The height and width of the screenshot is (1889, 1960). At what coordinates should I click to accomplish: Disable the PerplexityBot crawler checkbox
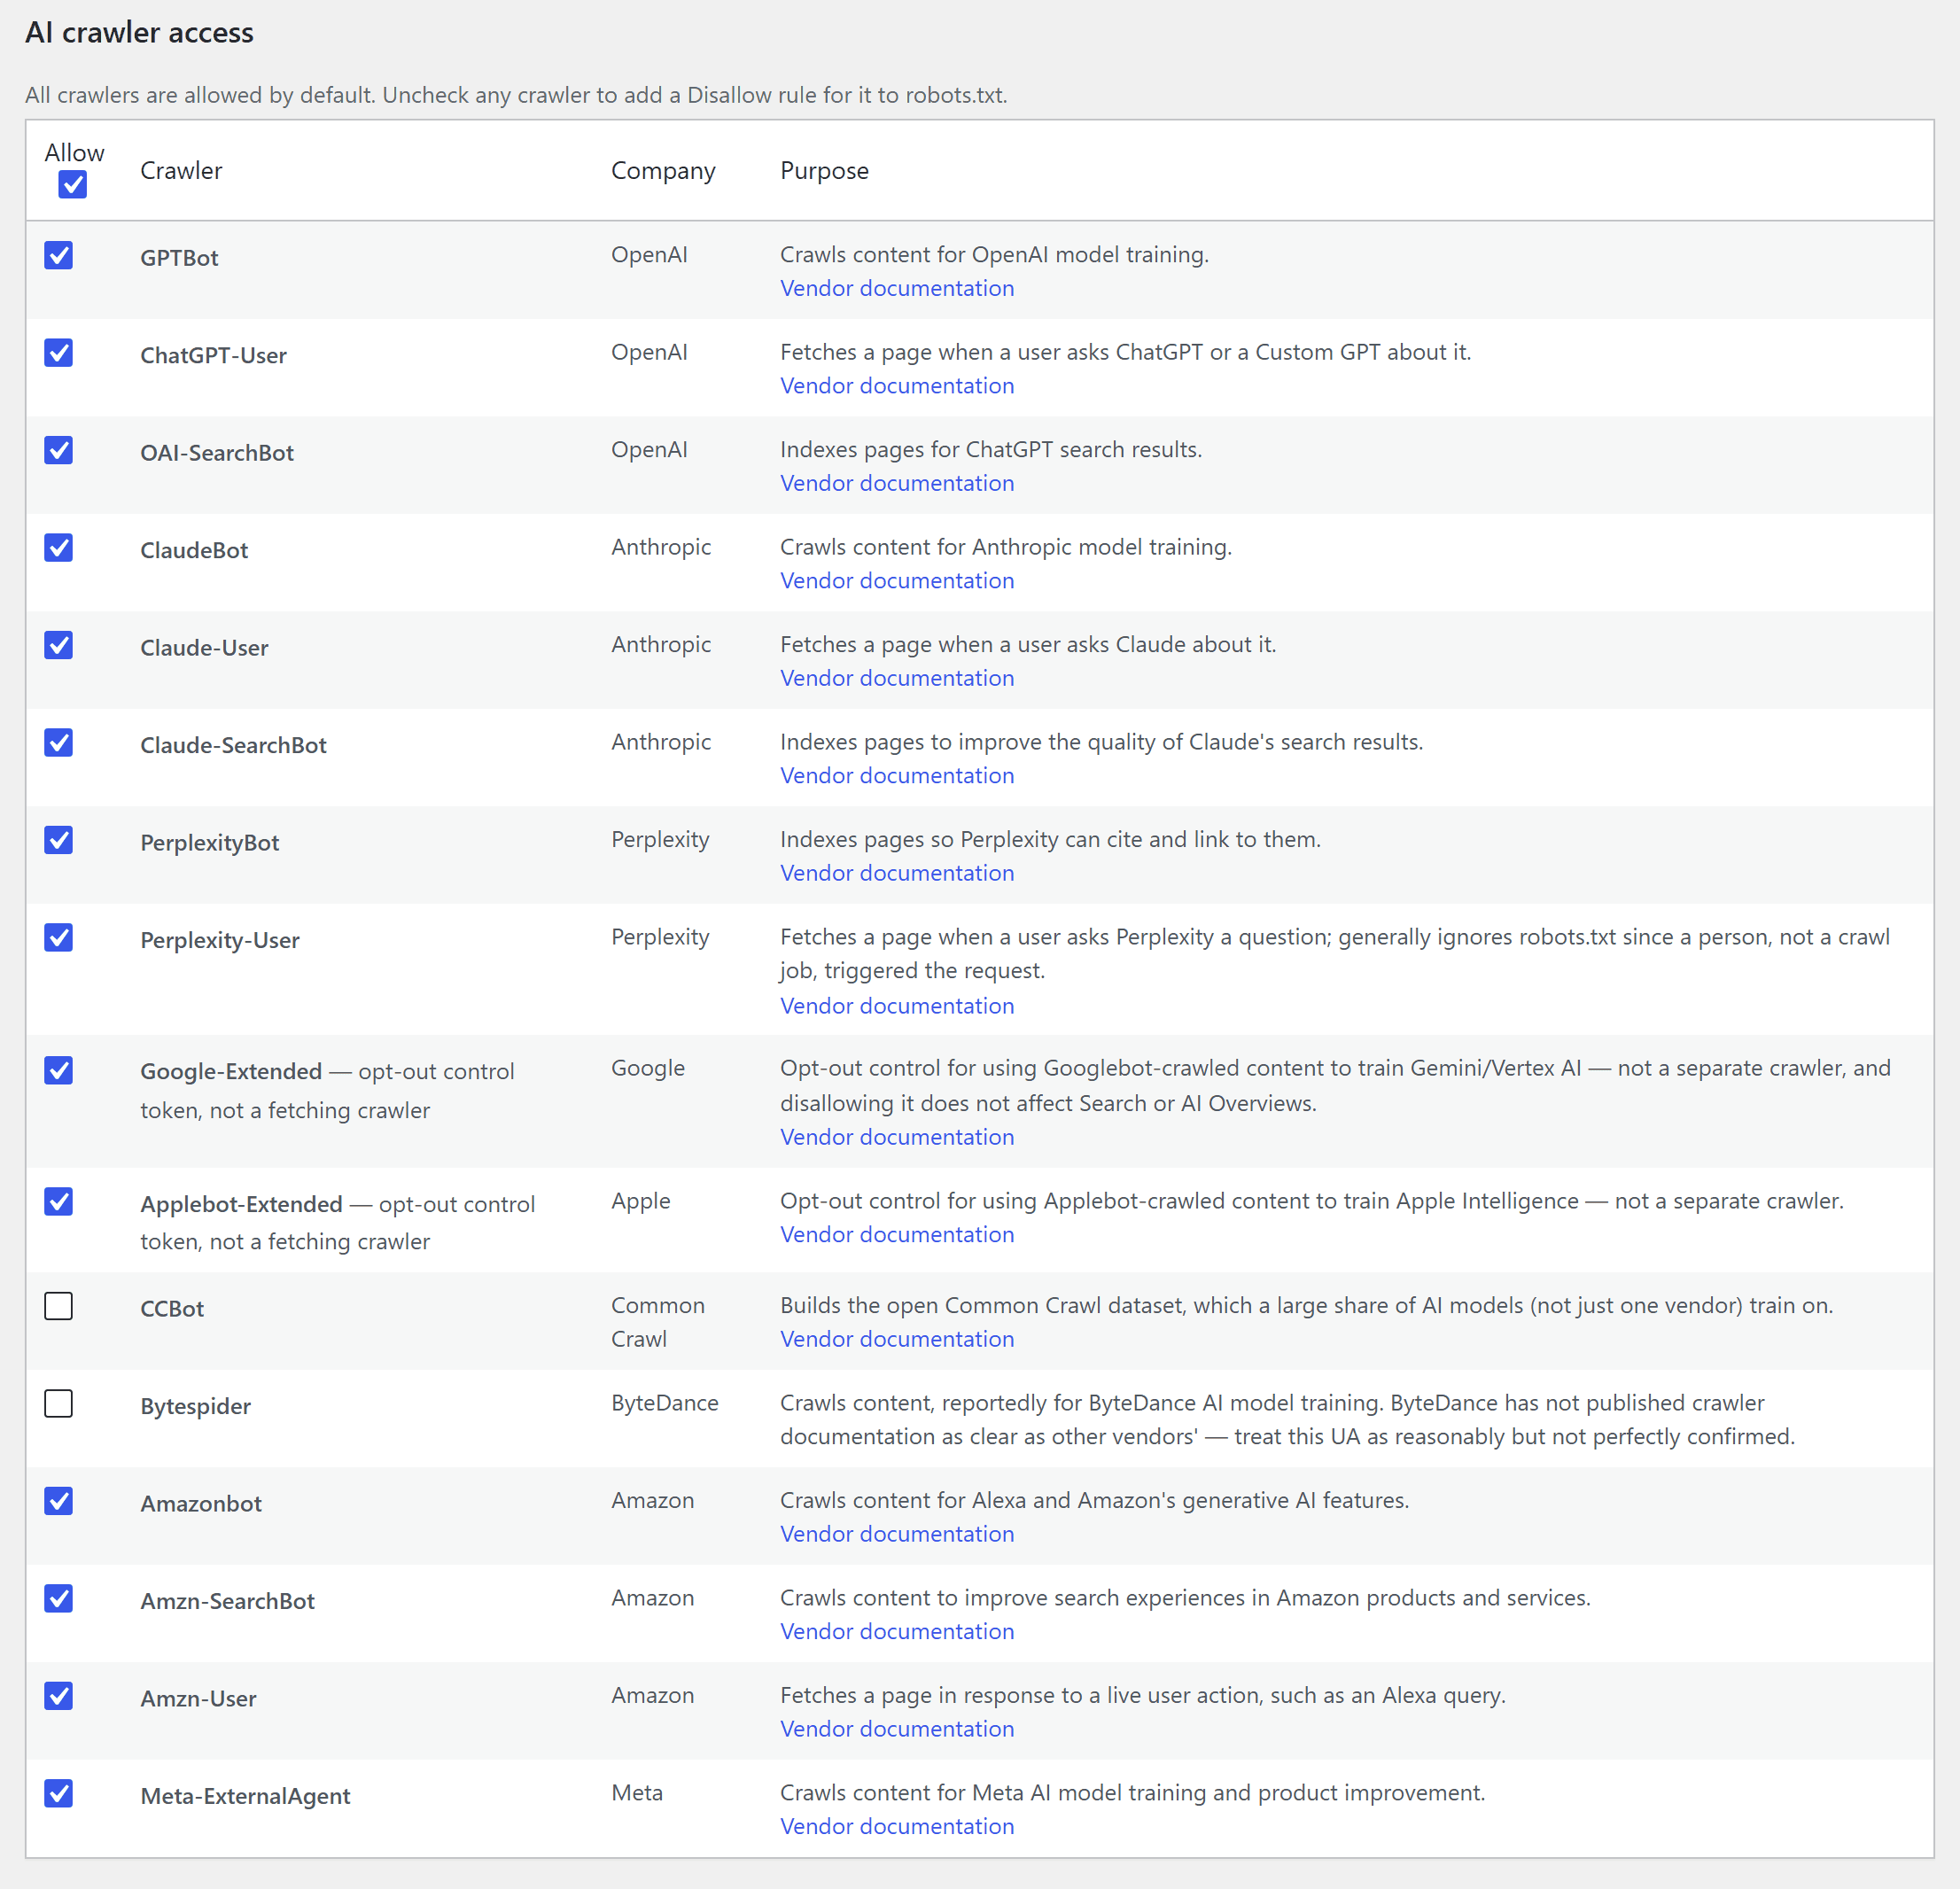tap(59, 840)
